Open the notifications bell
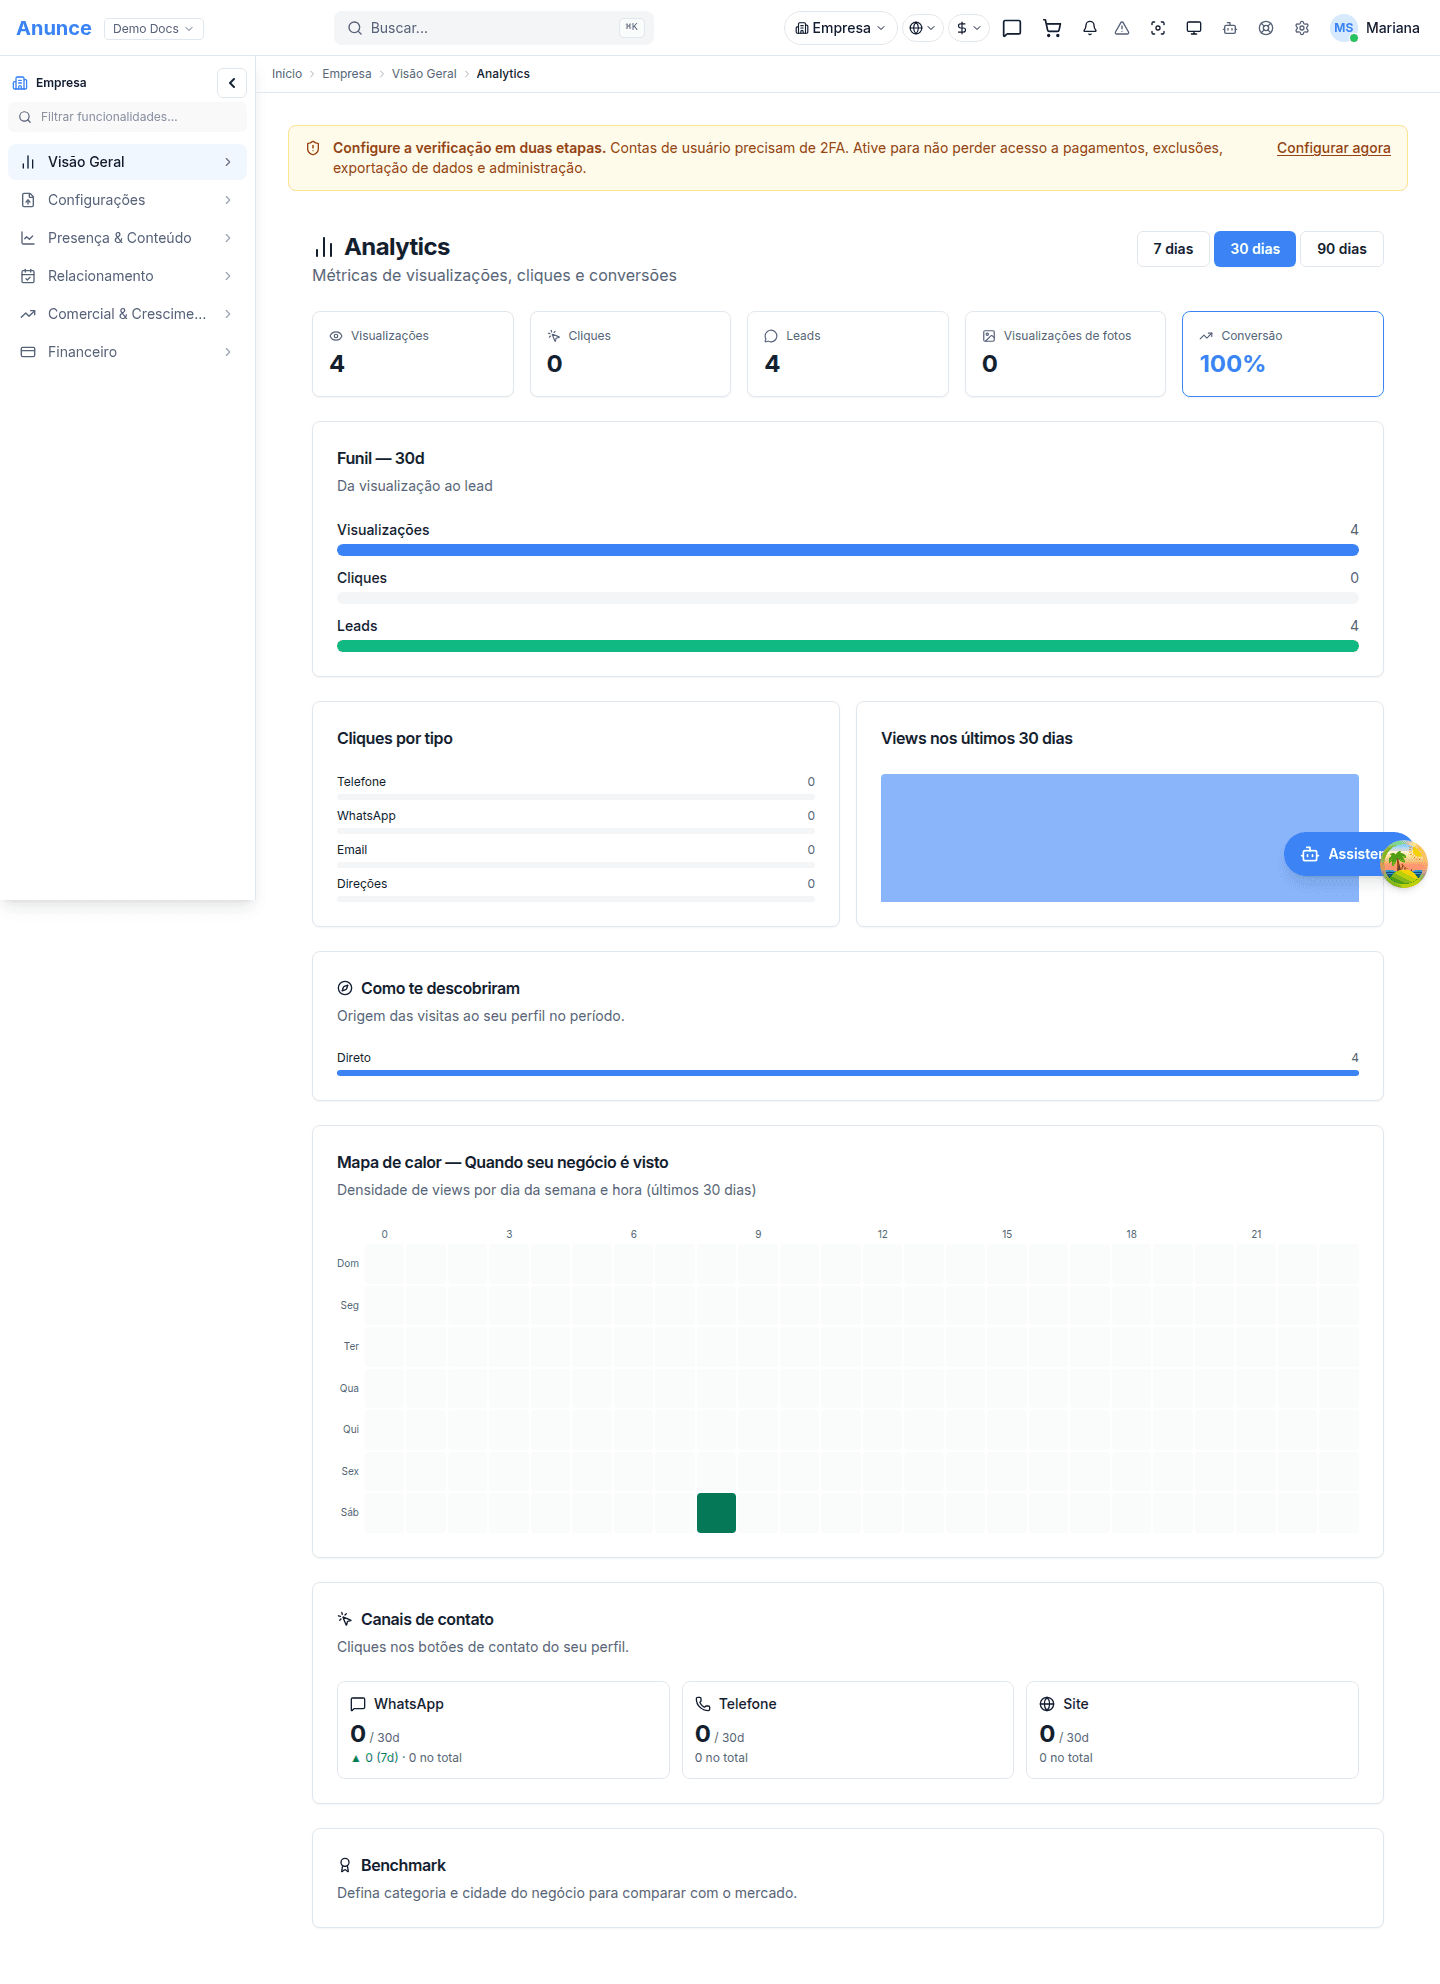Image resolution: width=1440 pixels, height=1984 pixels. pyautogui.click(x=1090, y=28)
